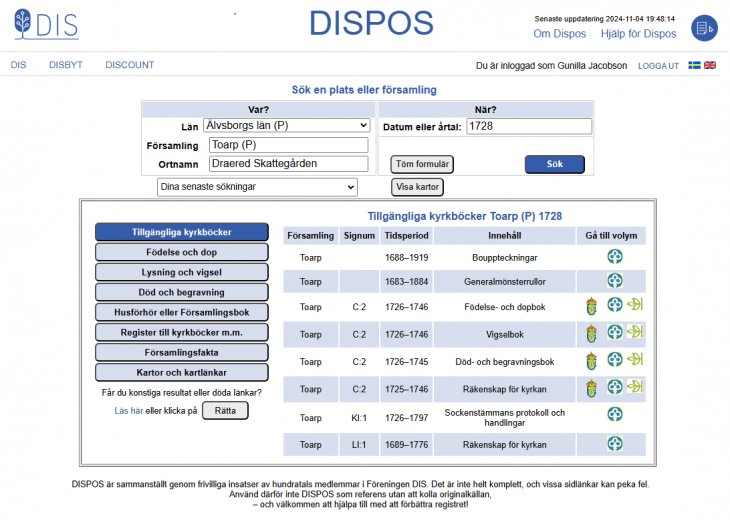Screen dimensions: 730x520
Task: Open the DIS menu item
Action: [18, 65]
